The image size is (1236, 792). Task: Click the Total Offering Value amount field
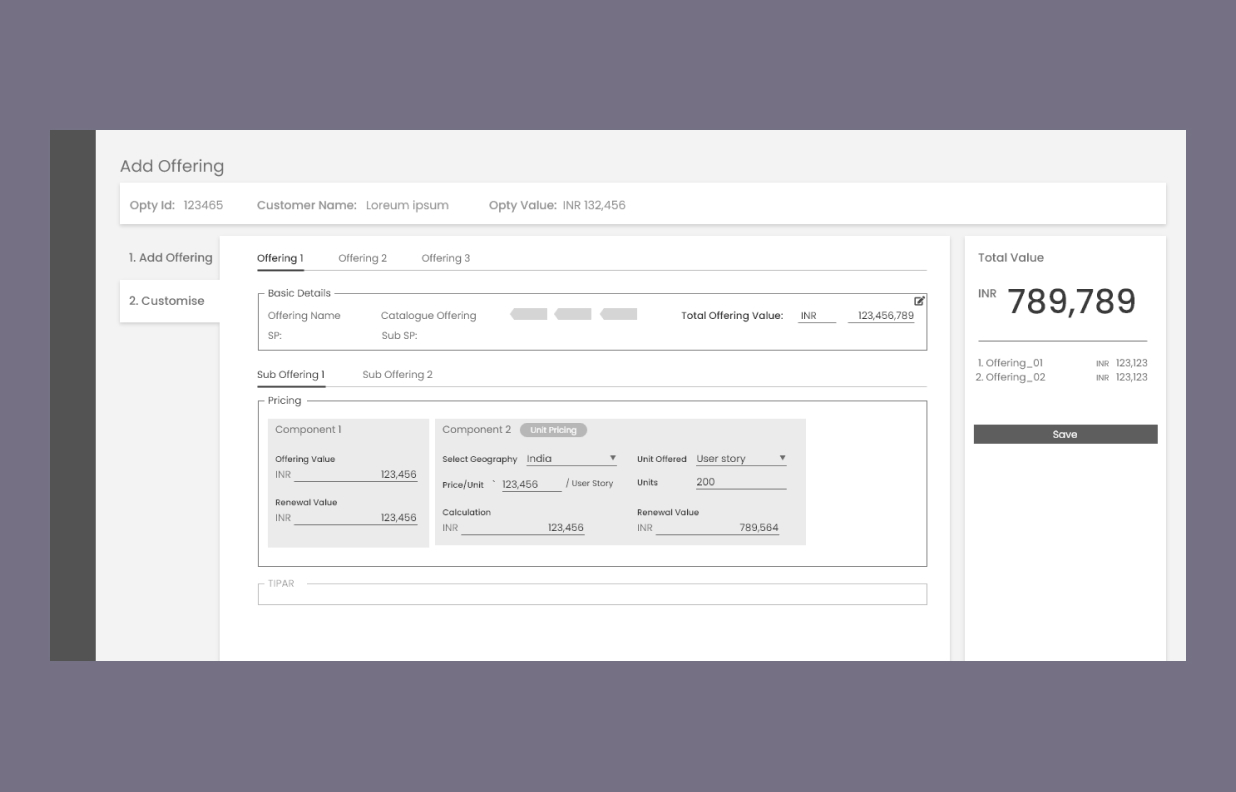[x=884, y=316]
